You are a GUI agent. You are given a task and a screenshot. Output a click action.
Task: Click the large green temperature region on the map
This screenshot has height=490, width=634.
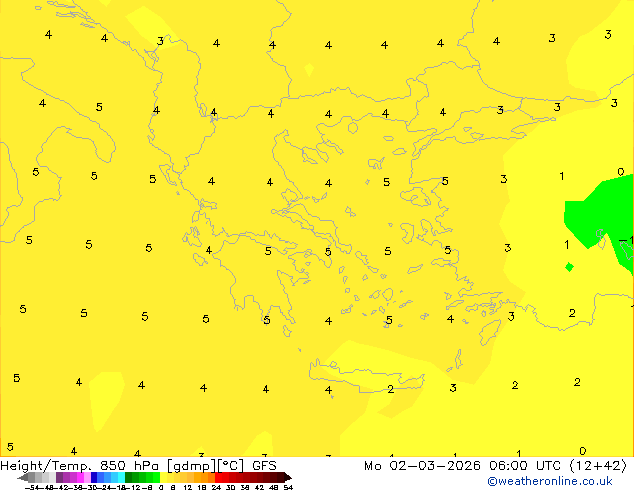tap(598, 214)
